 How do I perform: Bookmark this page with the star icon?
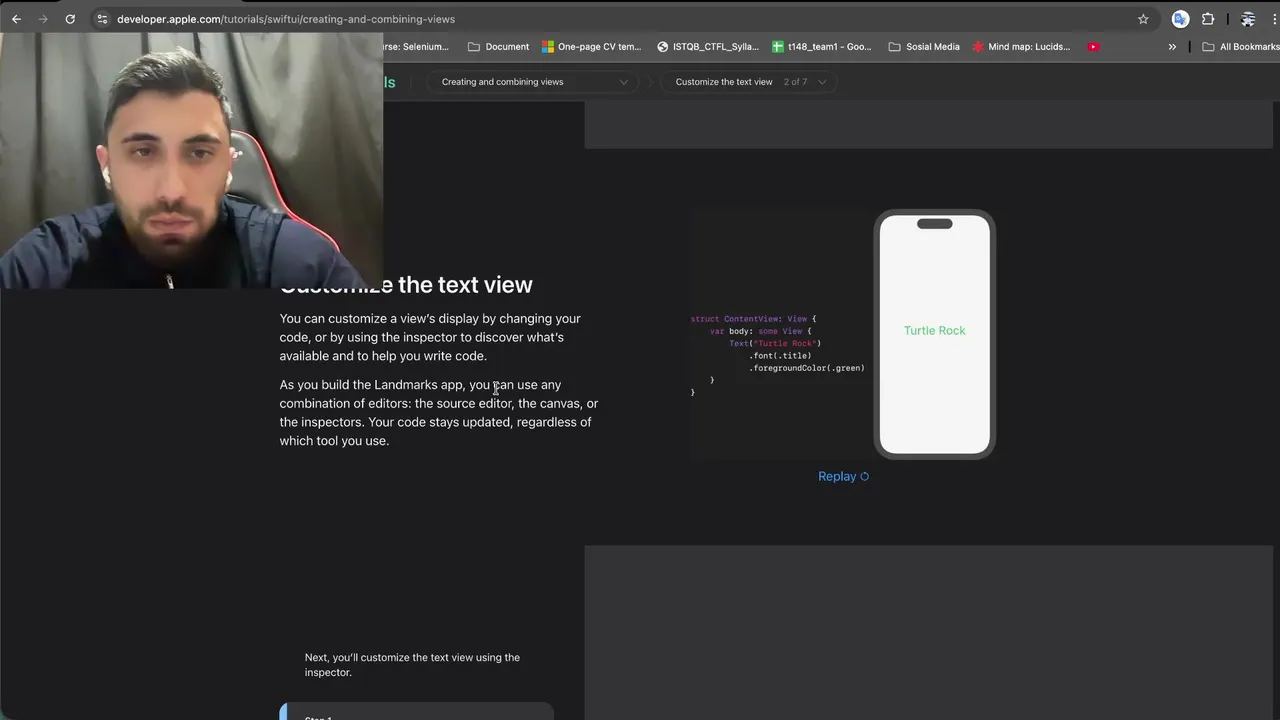(1143, 19)
